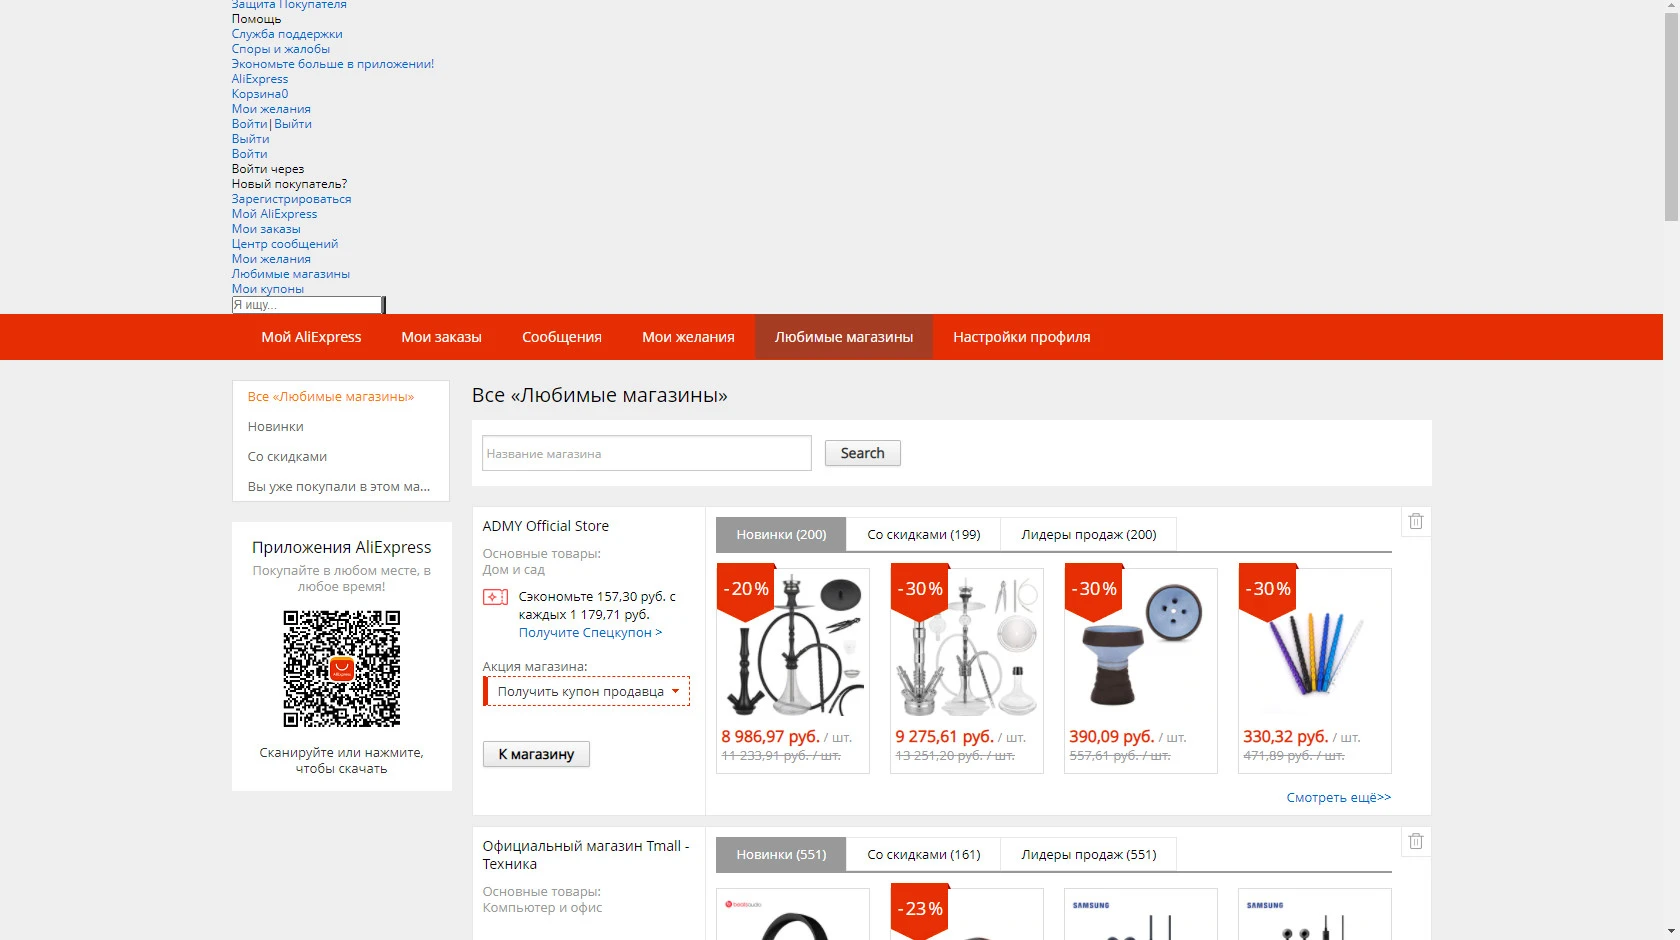Open 'Мои заказы' link in top list

point(266,229)
